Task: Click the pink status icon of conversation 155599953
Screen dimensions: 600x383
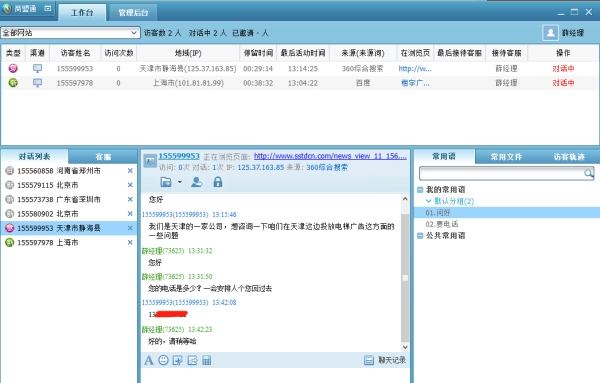Action: tap(10, 228)
